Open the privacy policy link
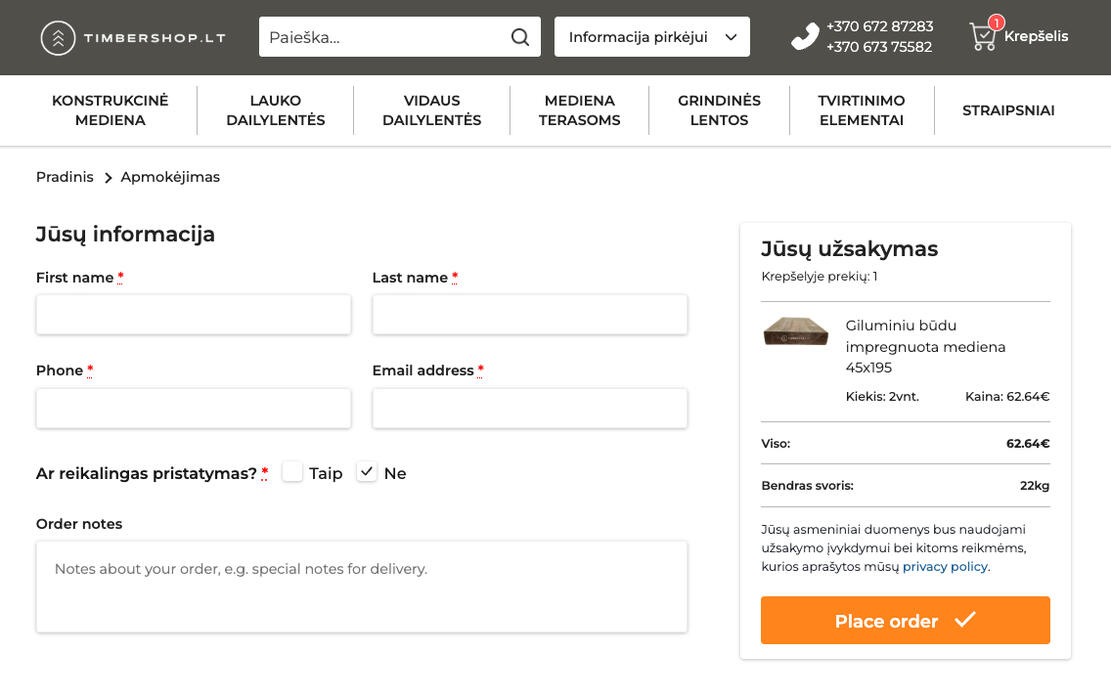Image resolution: width=1111 pixels, height=697 pixels. click(944, 567)
